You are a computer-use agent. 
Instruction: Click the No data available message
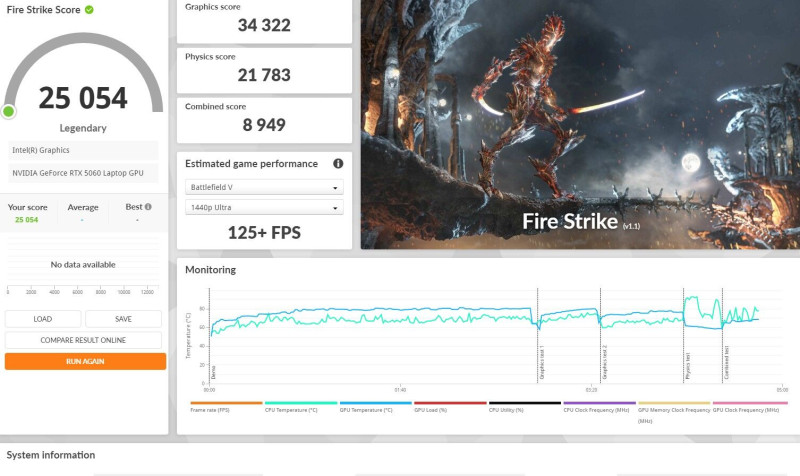pos(83,265)
